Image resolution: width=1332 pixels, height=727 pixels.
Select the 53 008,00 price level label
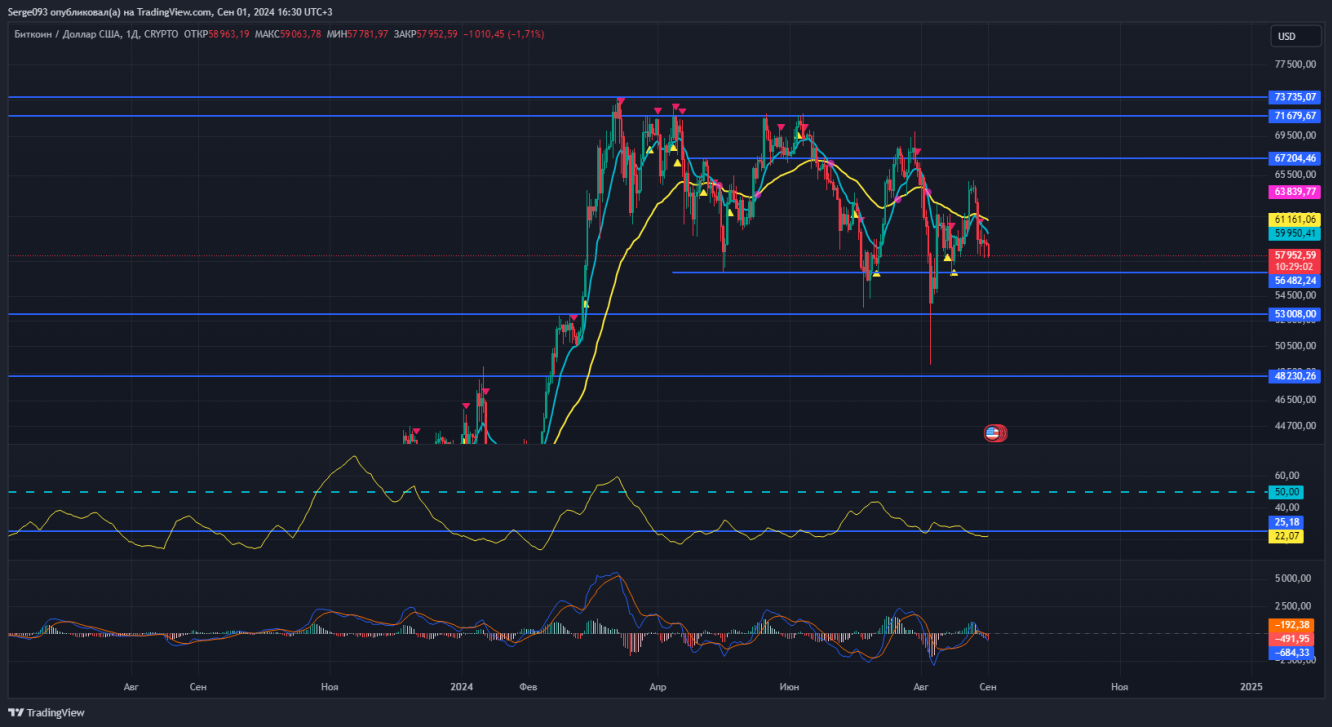tap(1295, 314)
